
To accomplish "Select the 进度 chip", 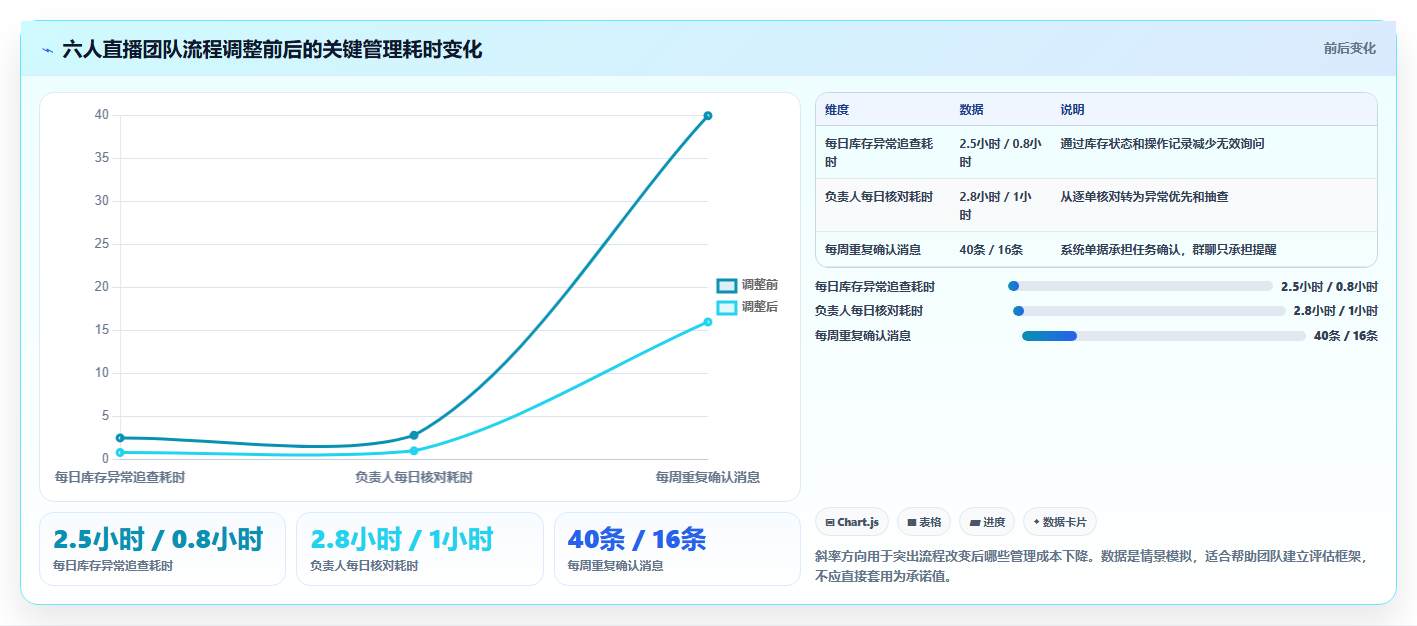I will pos(987,522).
